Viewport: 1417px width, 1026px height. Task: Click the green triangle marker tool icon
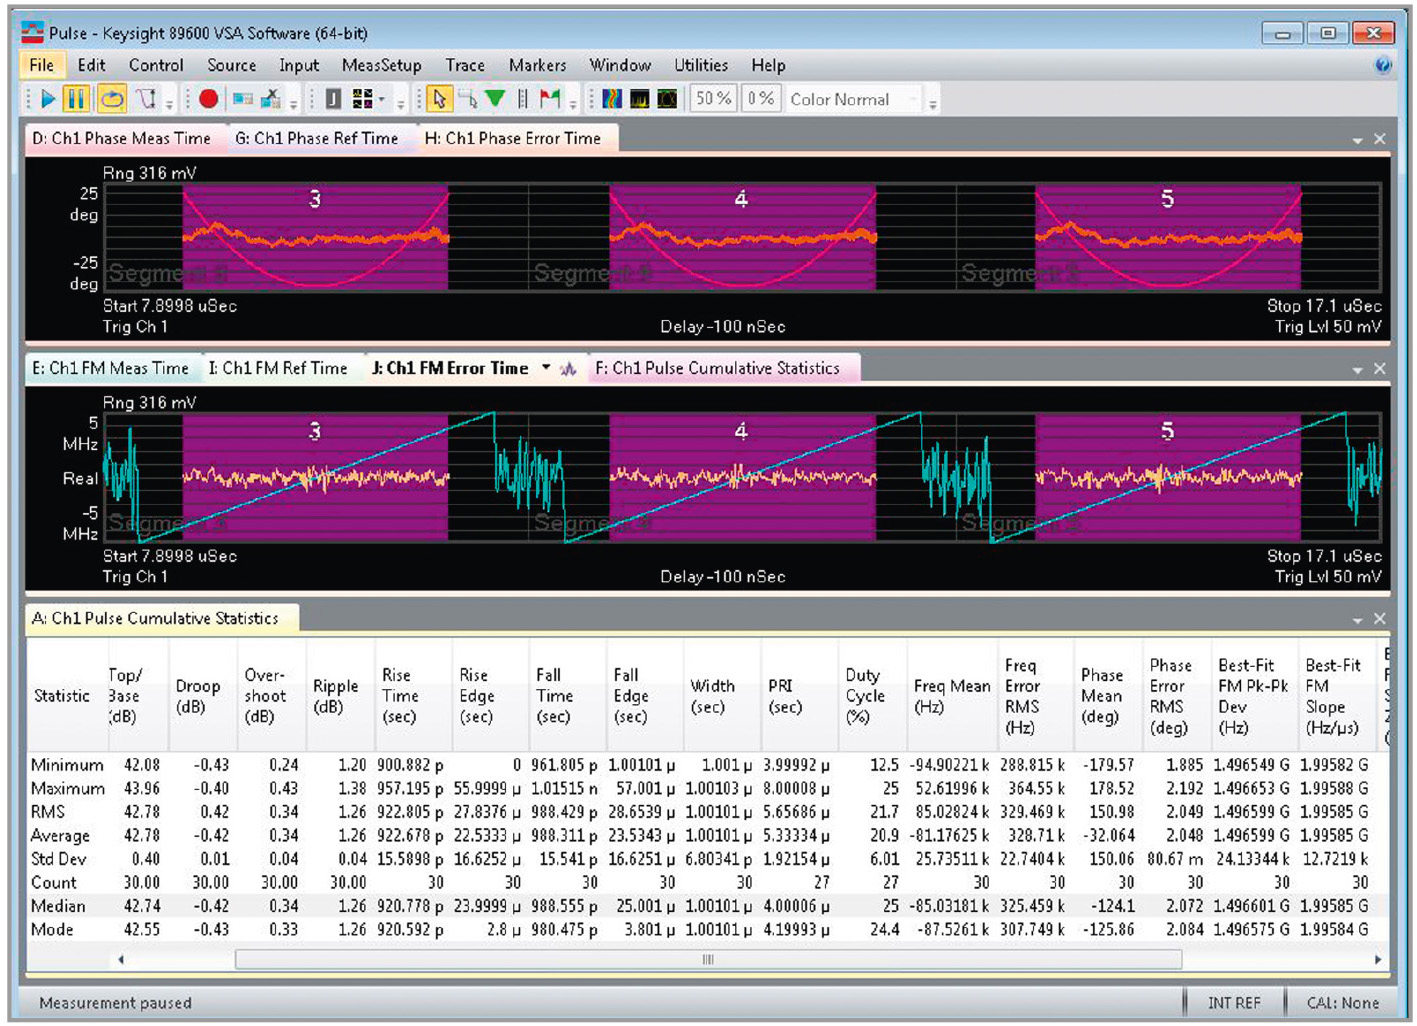[495, 99]
